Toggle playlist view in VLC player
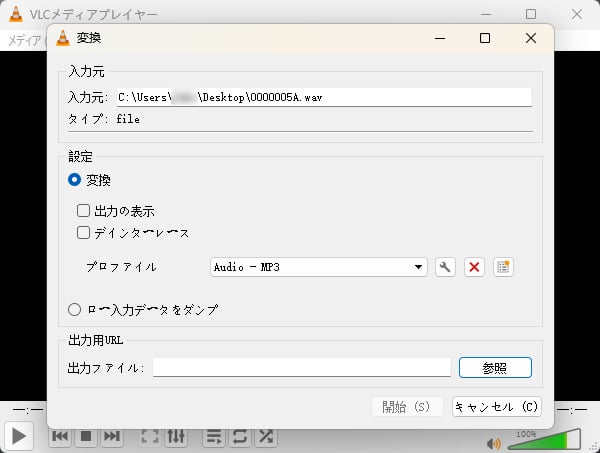The width and height of the screenshot is (600, 453). pos(214,436)
